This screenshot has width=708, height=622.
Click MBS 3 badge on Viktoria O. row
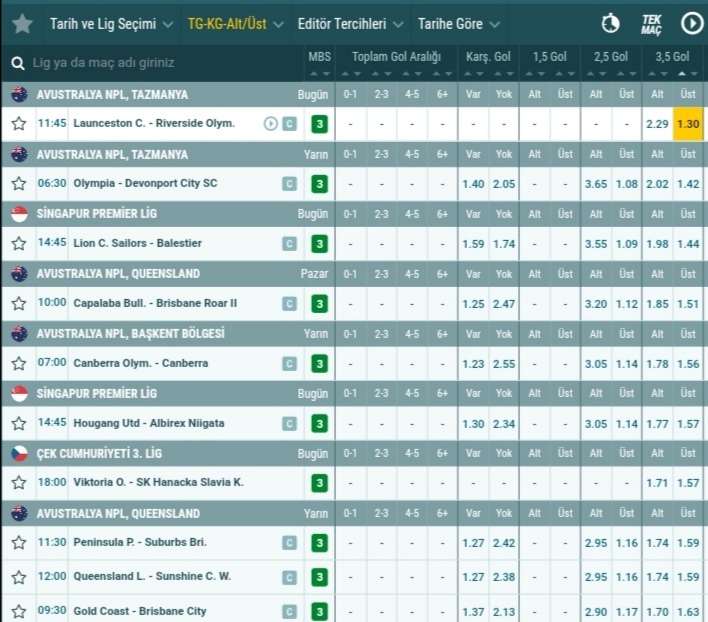320,483
